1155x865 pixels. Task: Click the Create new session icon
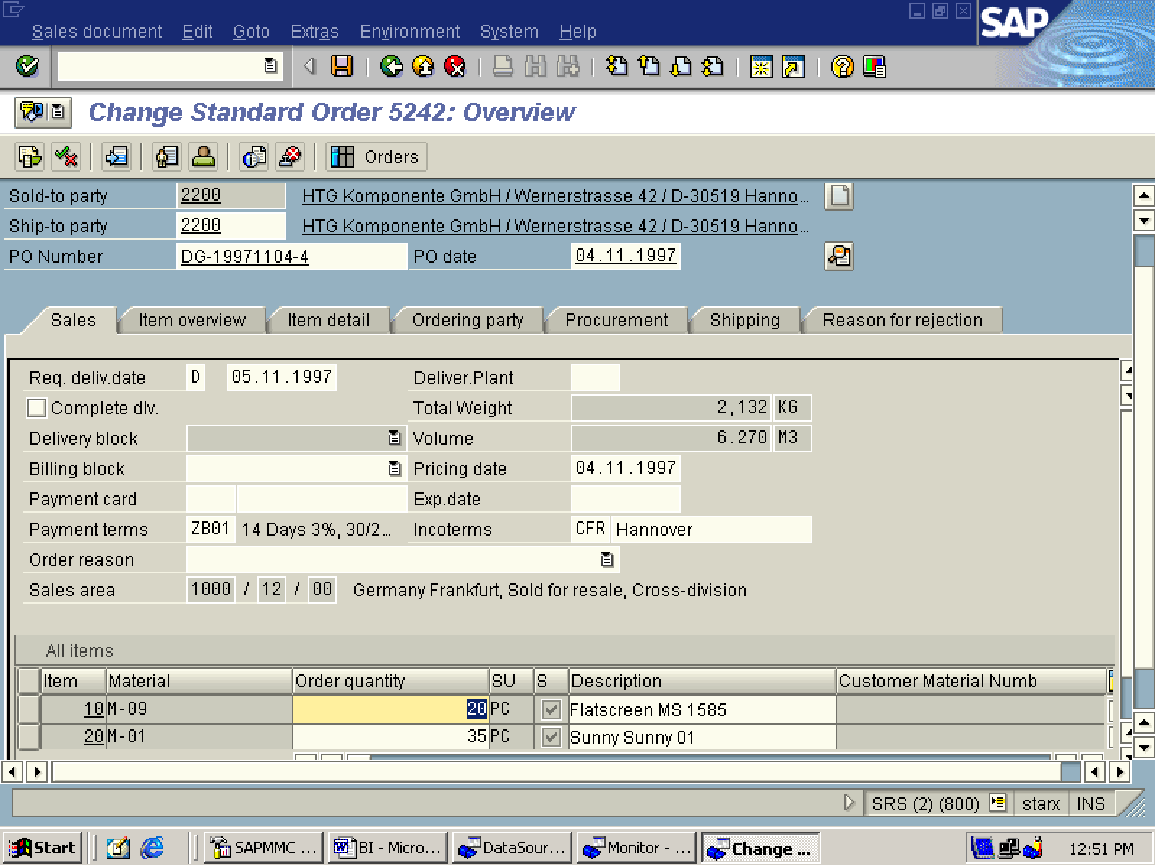761,66
